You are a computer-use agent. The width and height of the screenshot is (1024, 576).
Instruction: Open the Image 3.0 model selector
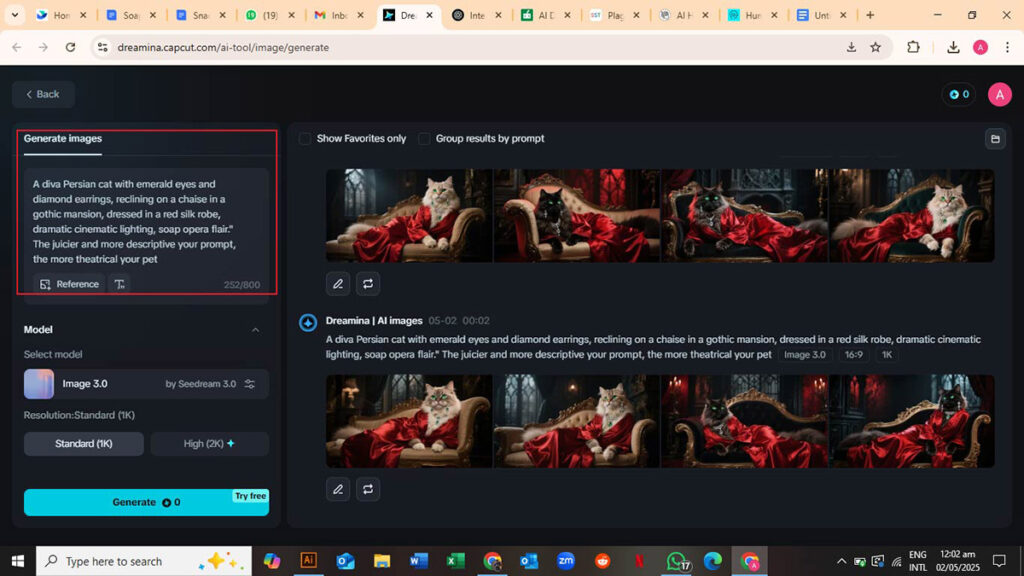coord(146,384)
